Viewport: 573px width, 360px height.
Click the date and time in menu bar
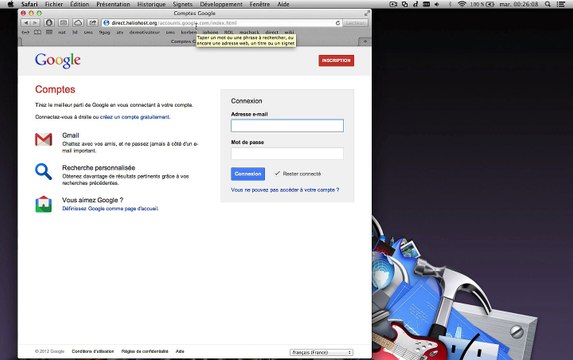[x=519, y=4]
